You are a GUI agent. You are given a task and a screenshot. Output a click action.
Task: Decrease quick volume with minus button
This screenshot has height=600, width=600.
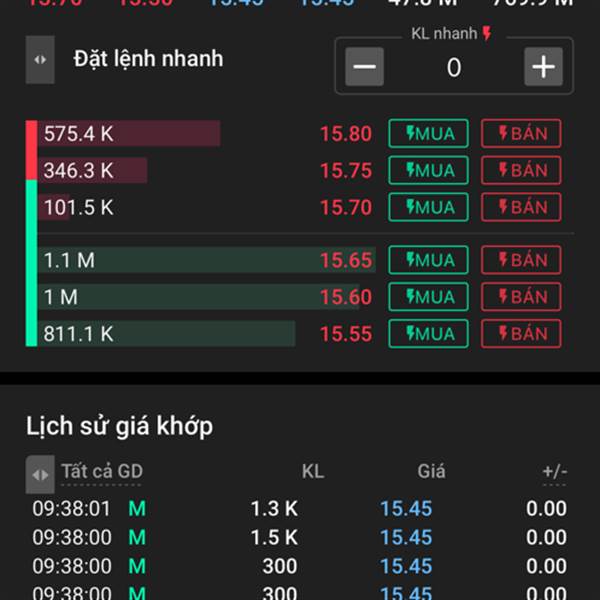(x=364, y=67)
